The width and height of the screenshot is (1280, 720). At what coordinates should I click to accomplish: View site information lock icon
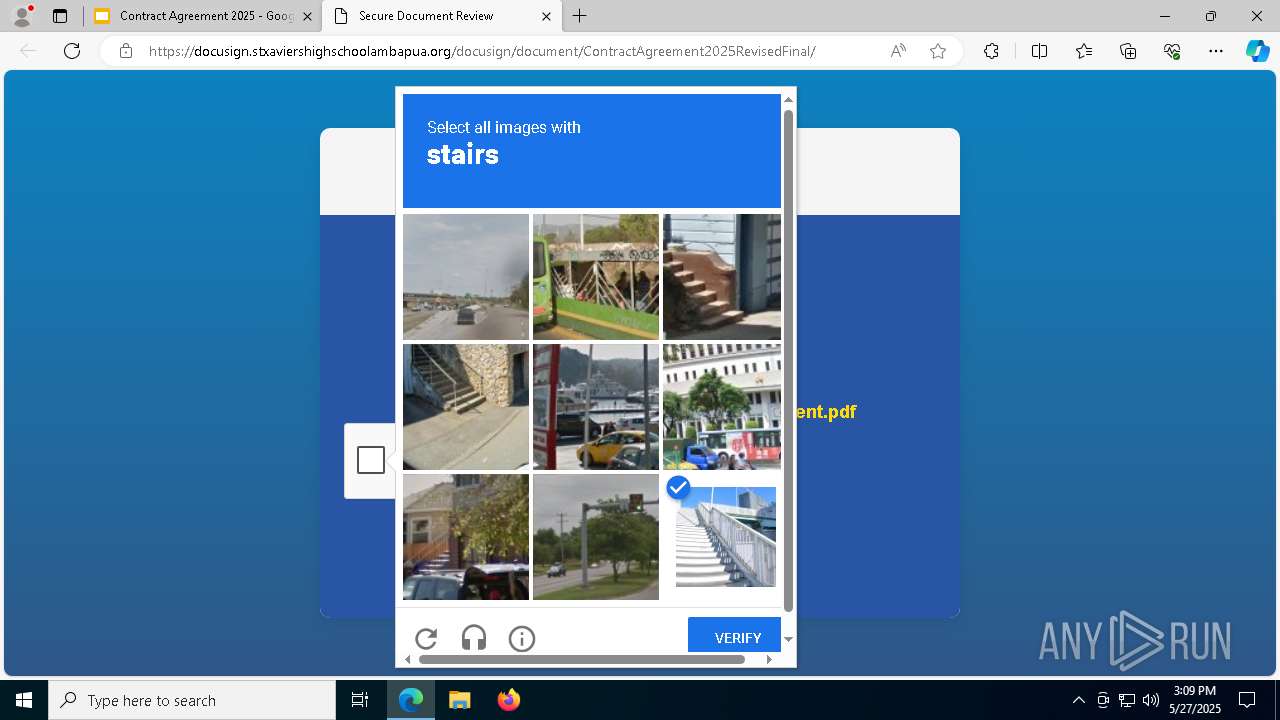click(x=126, y=51)
